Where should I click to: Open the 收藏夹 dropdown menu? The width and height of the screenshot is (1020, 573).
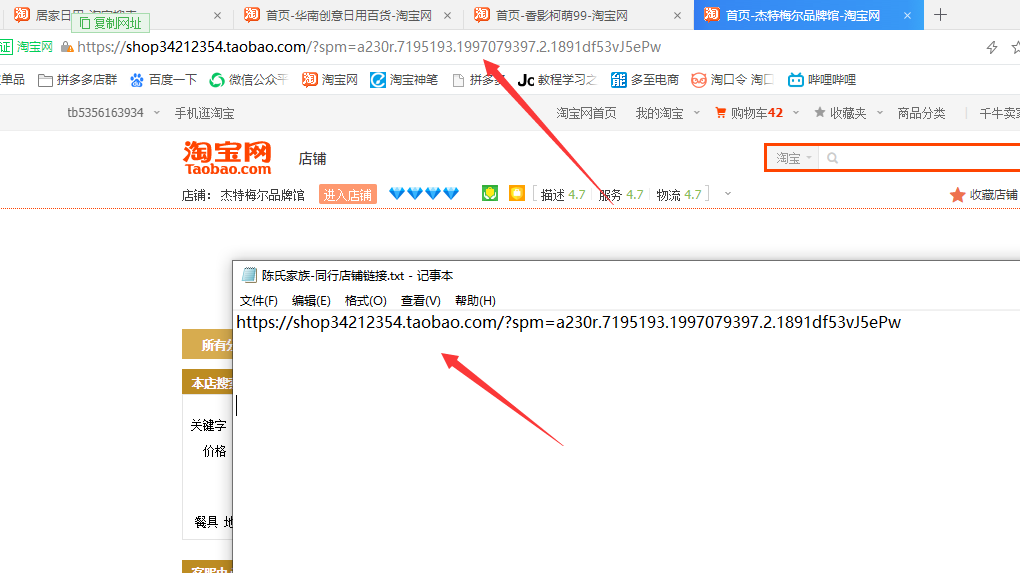[x=847, y=113]
